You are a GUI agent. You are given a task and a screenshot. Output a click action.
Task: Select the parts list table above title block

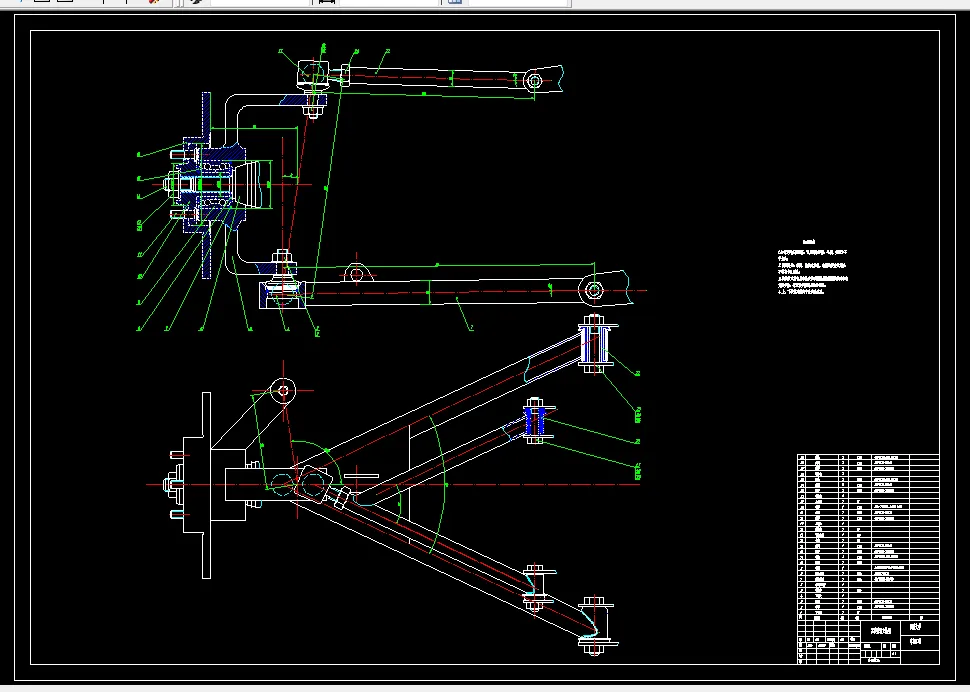868,537
